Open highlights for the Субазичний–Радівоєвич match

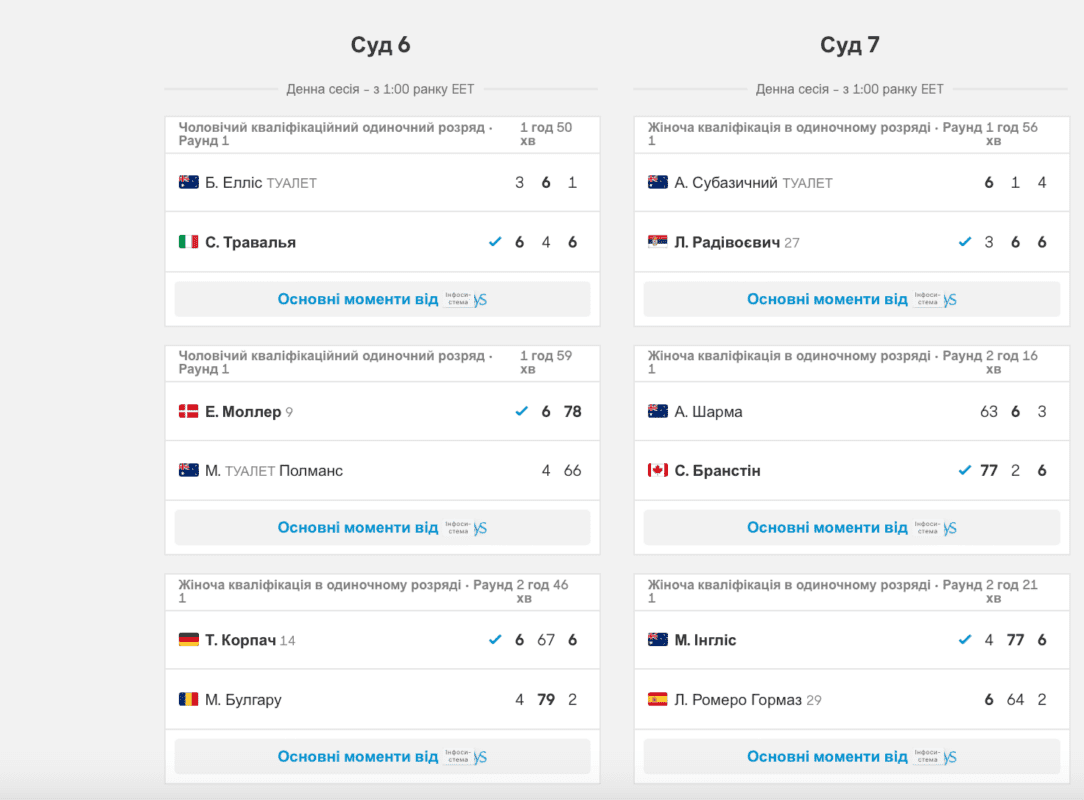(x=851, y=299)
